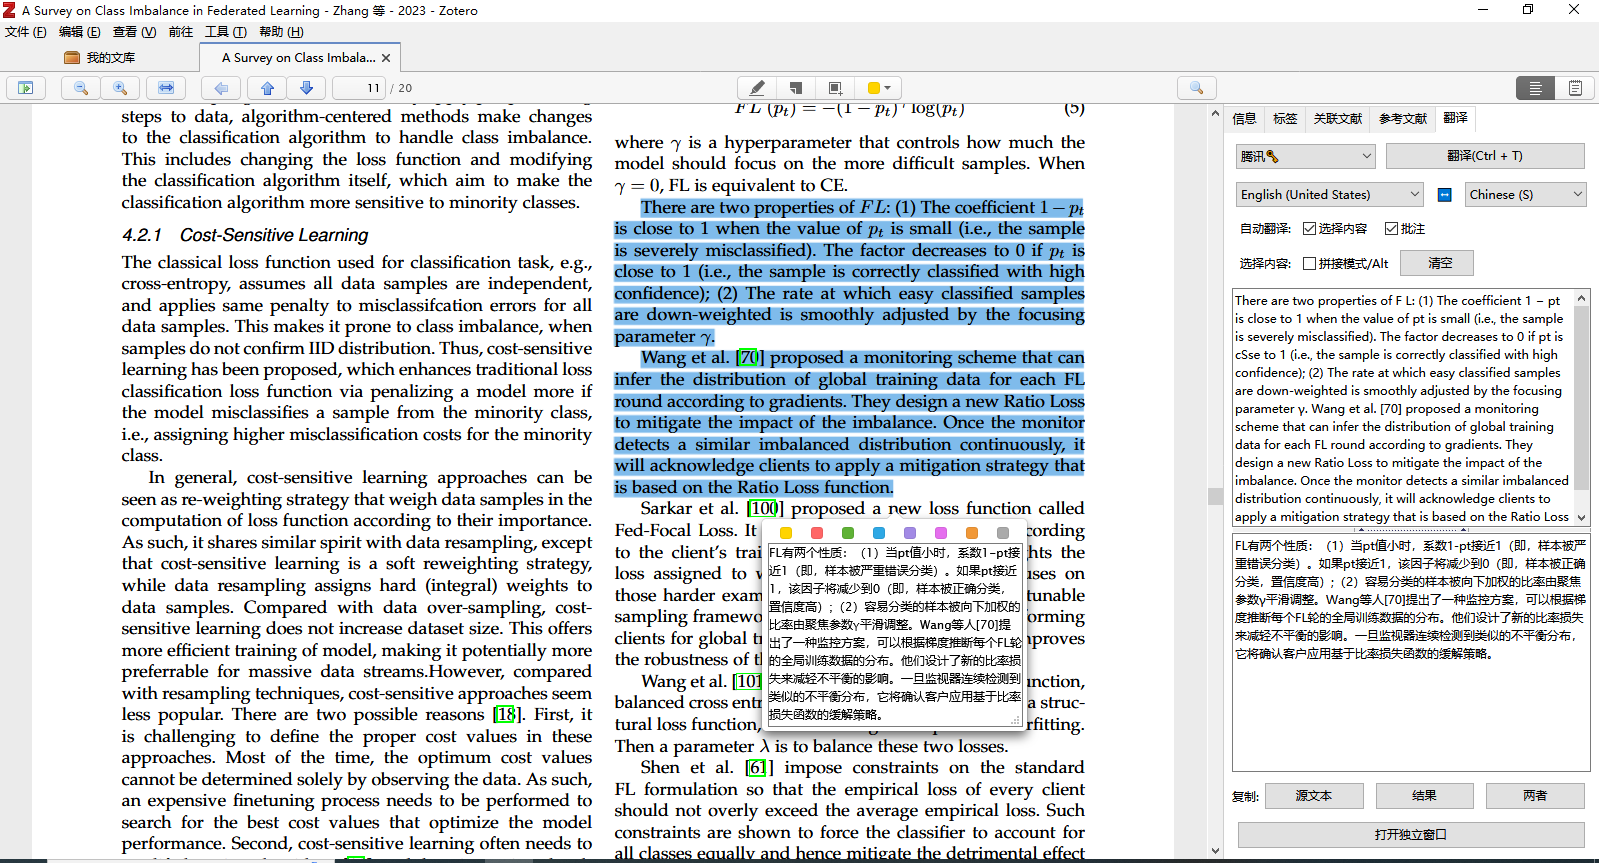Click the My Library folder icon tab
Screen dimensions: 1599x863
click(x=72, y=58)
